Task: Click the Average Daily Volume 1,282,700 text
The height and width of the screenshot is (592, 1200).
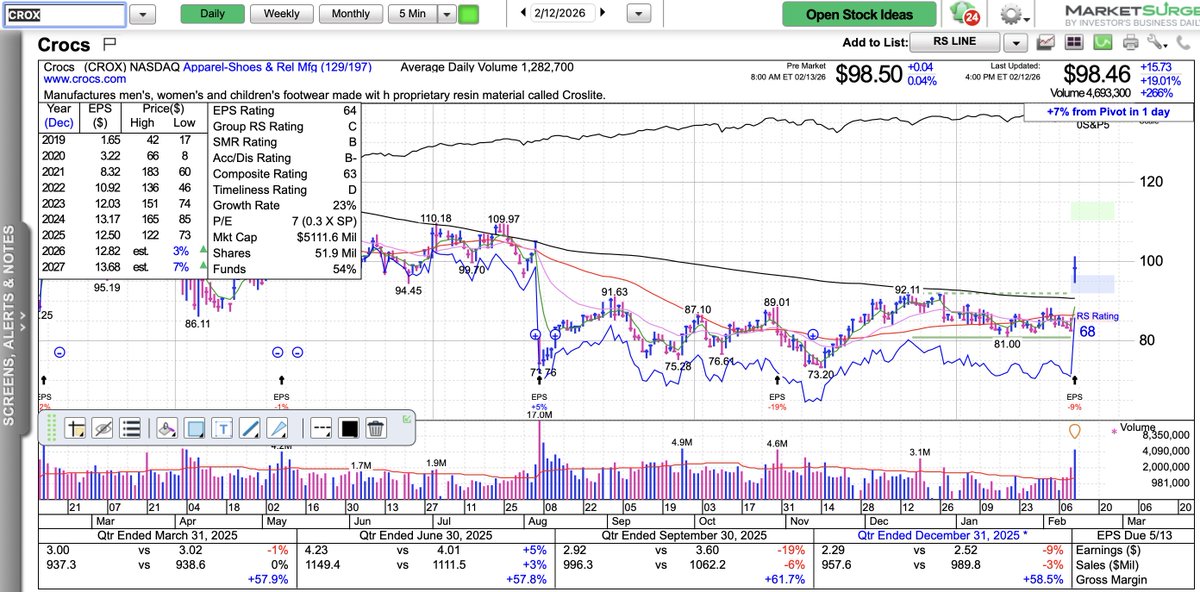Action: click(486, 67)
